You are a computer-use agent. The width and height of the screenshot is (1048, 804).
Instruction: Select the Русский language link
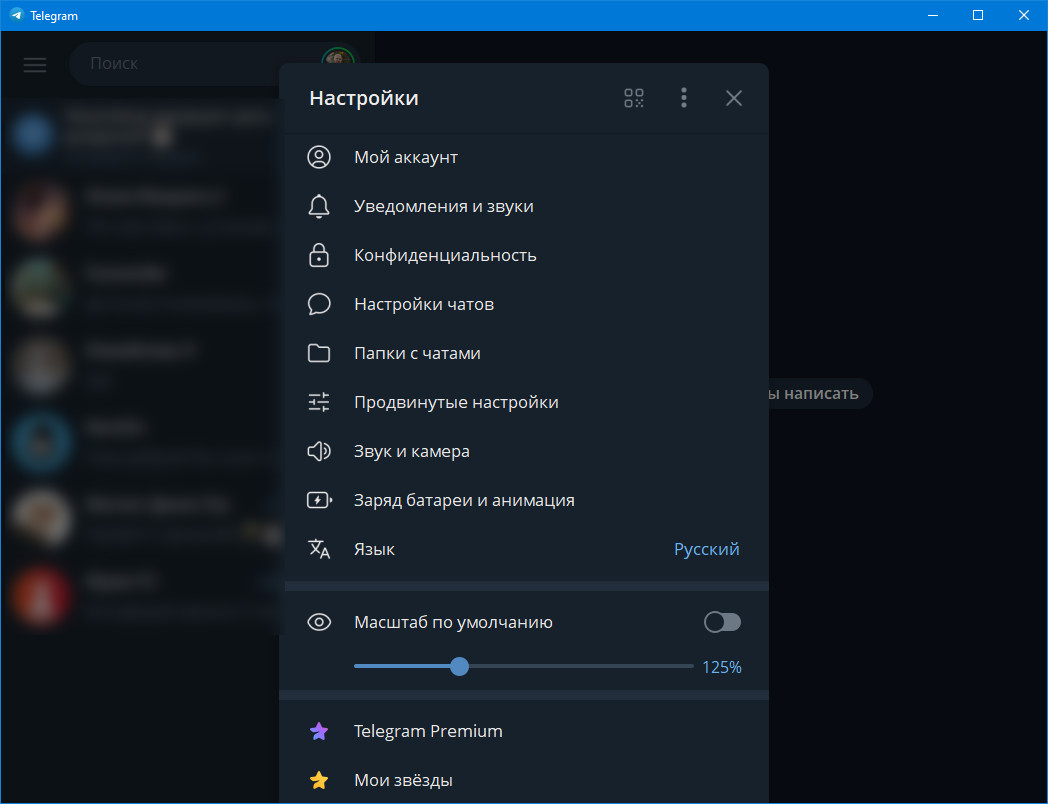706,549
